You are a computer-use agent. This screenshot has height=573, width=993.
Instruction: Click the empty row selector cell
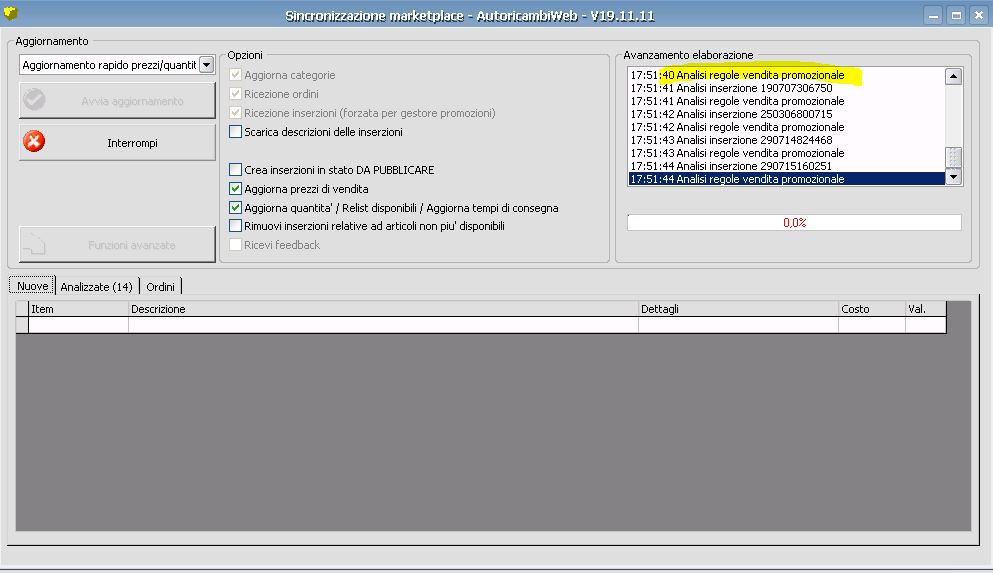click(x=22, y=325)
